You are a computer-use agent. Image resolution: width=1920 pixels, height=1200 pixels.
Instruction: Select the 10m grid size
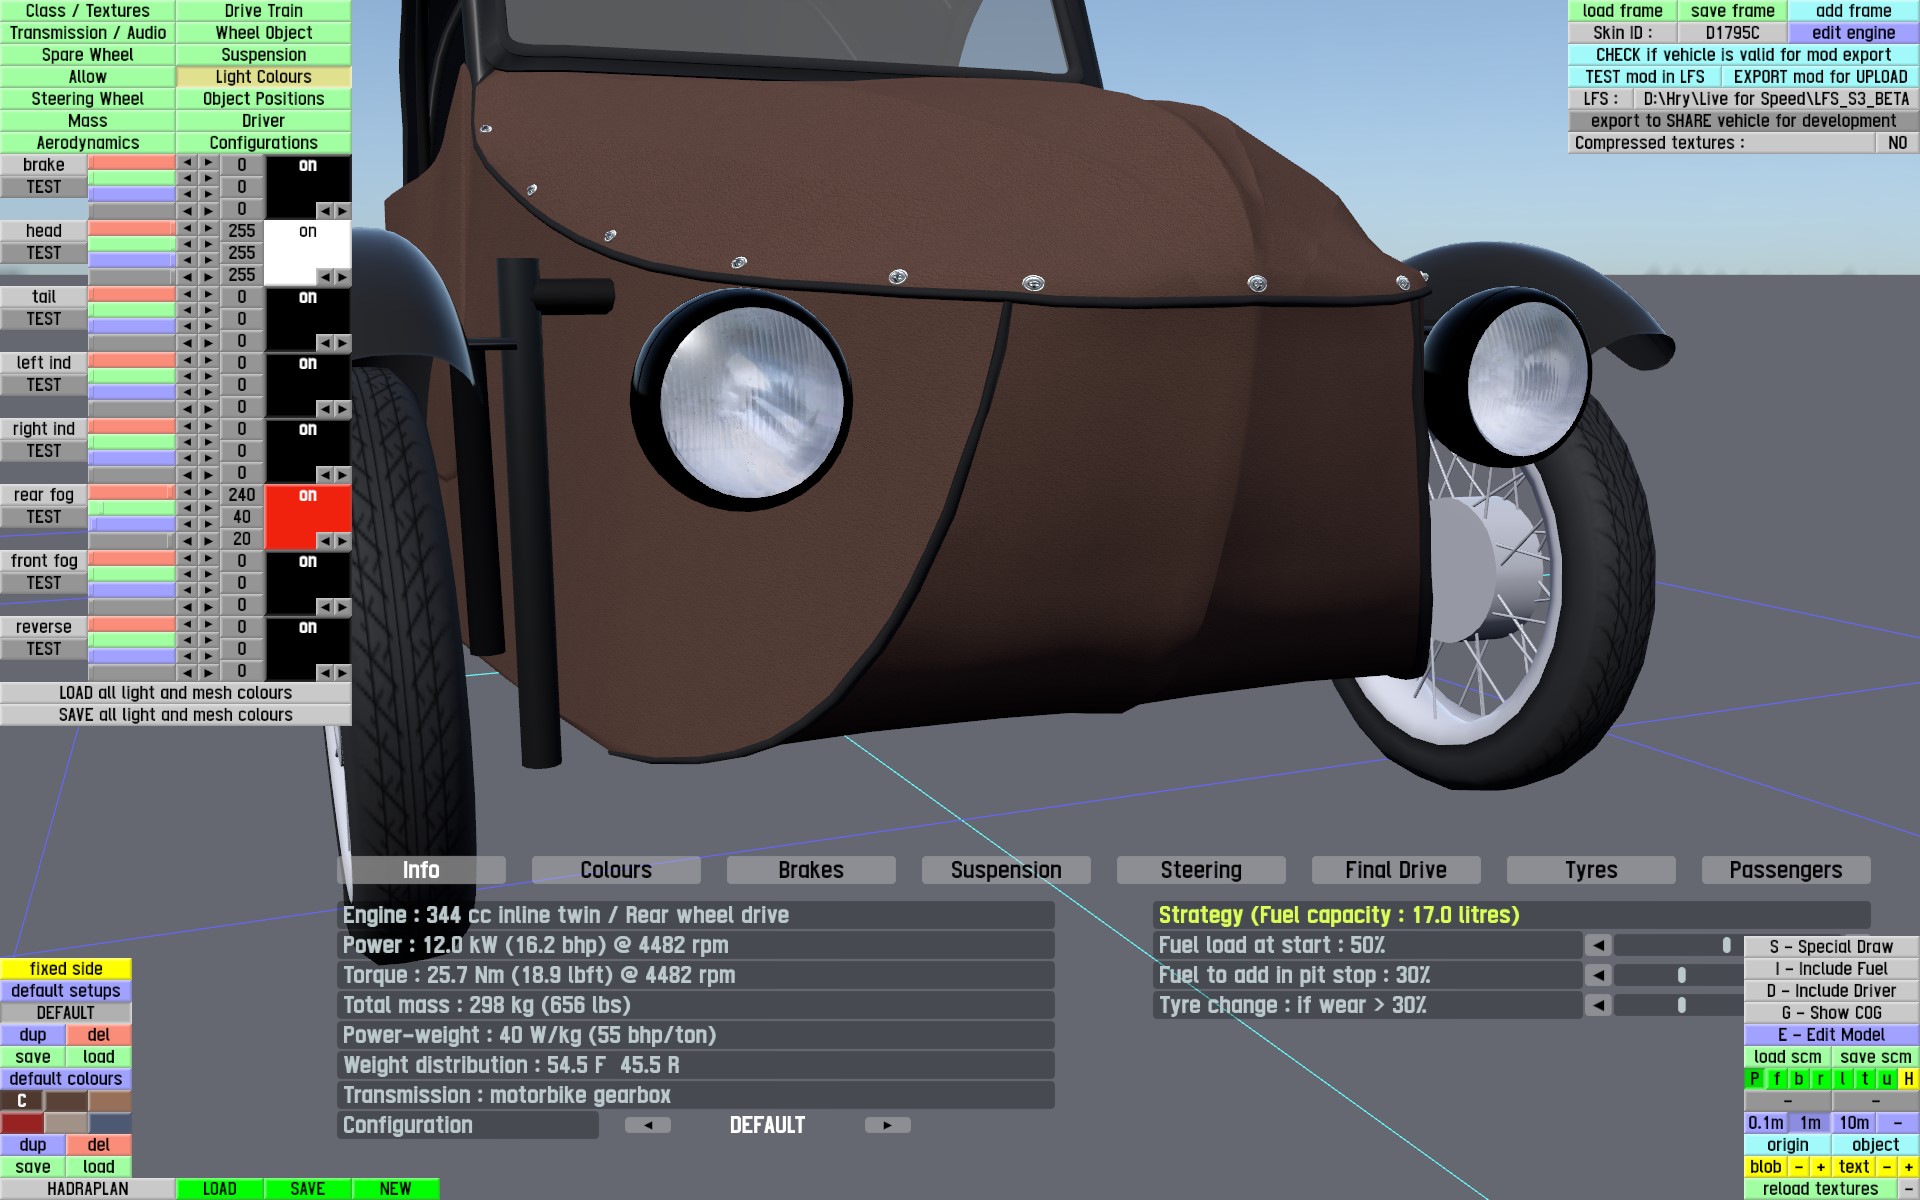(1853, 1123)
